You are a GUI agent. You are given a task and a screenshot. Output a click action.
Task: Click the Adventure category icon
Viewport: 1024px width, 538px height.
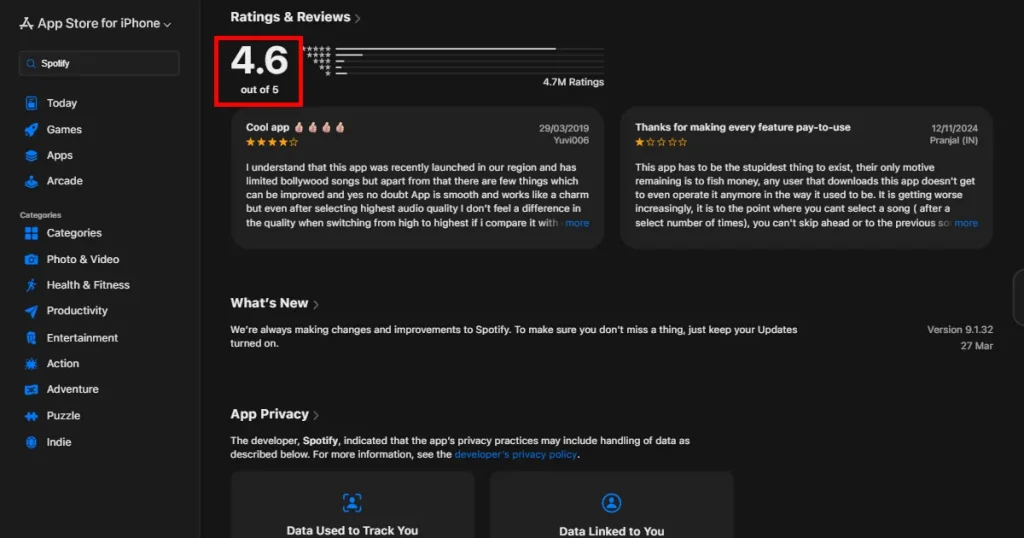click(x=31, y=390)
